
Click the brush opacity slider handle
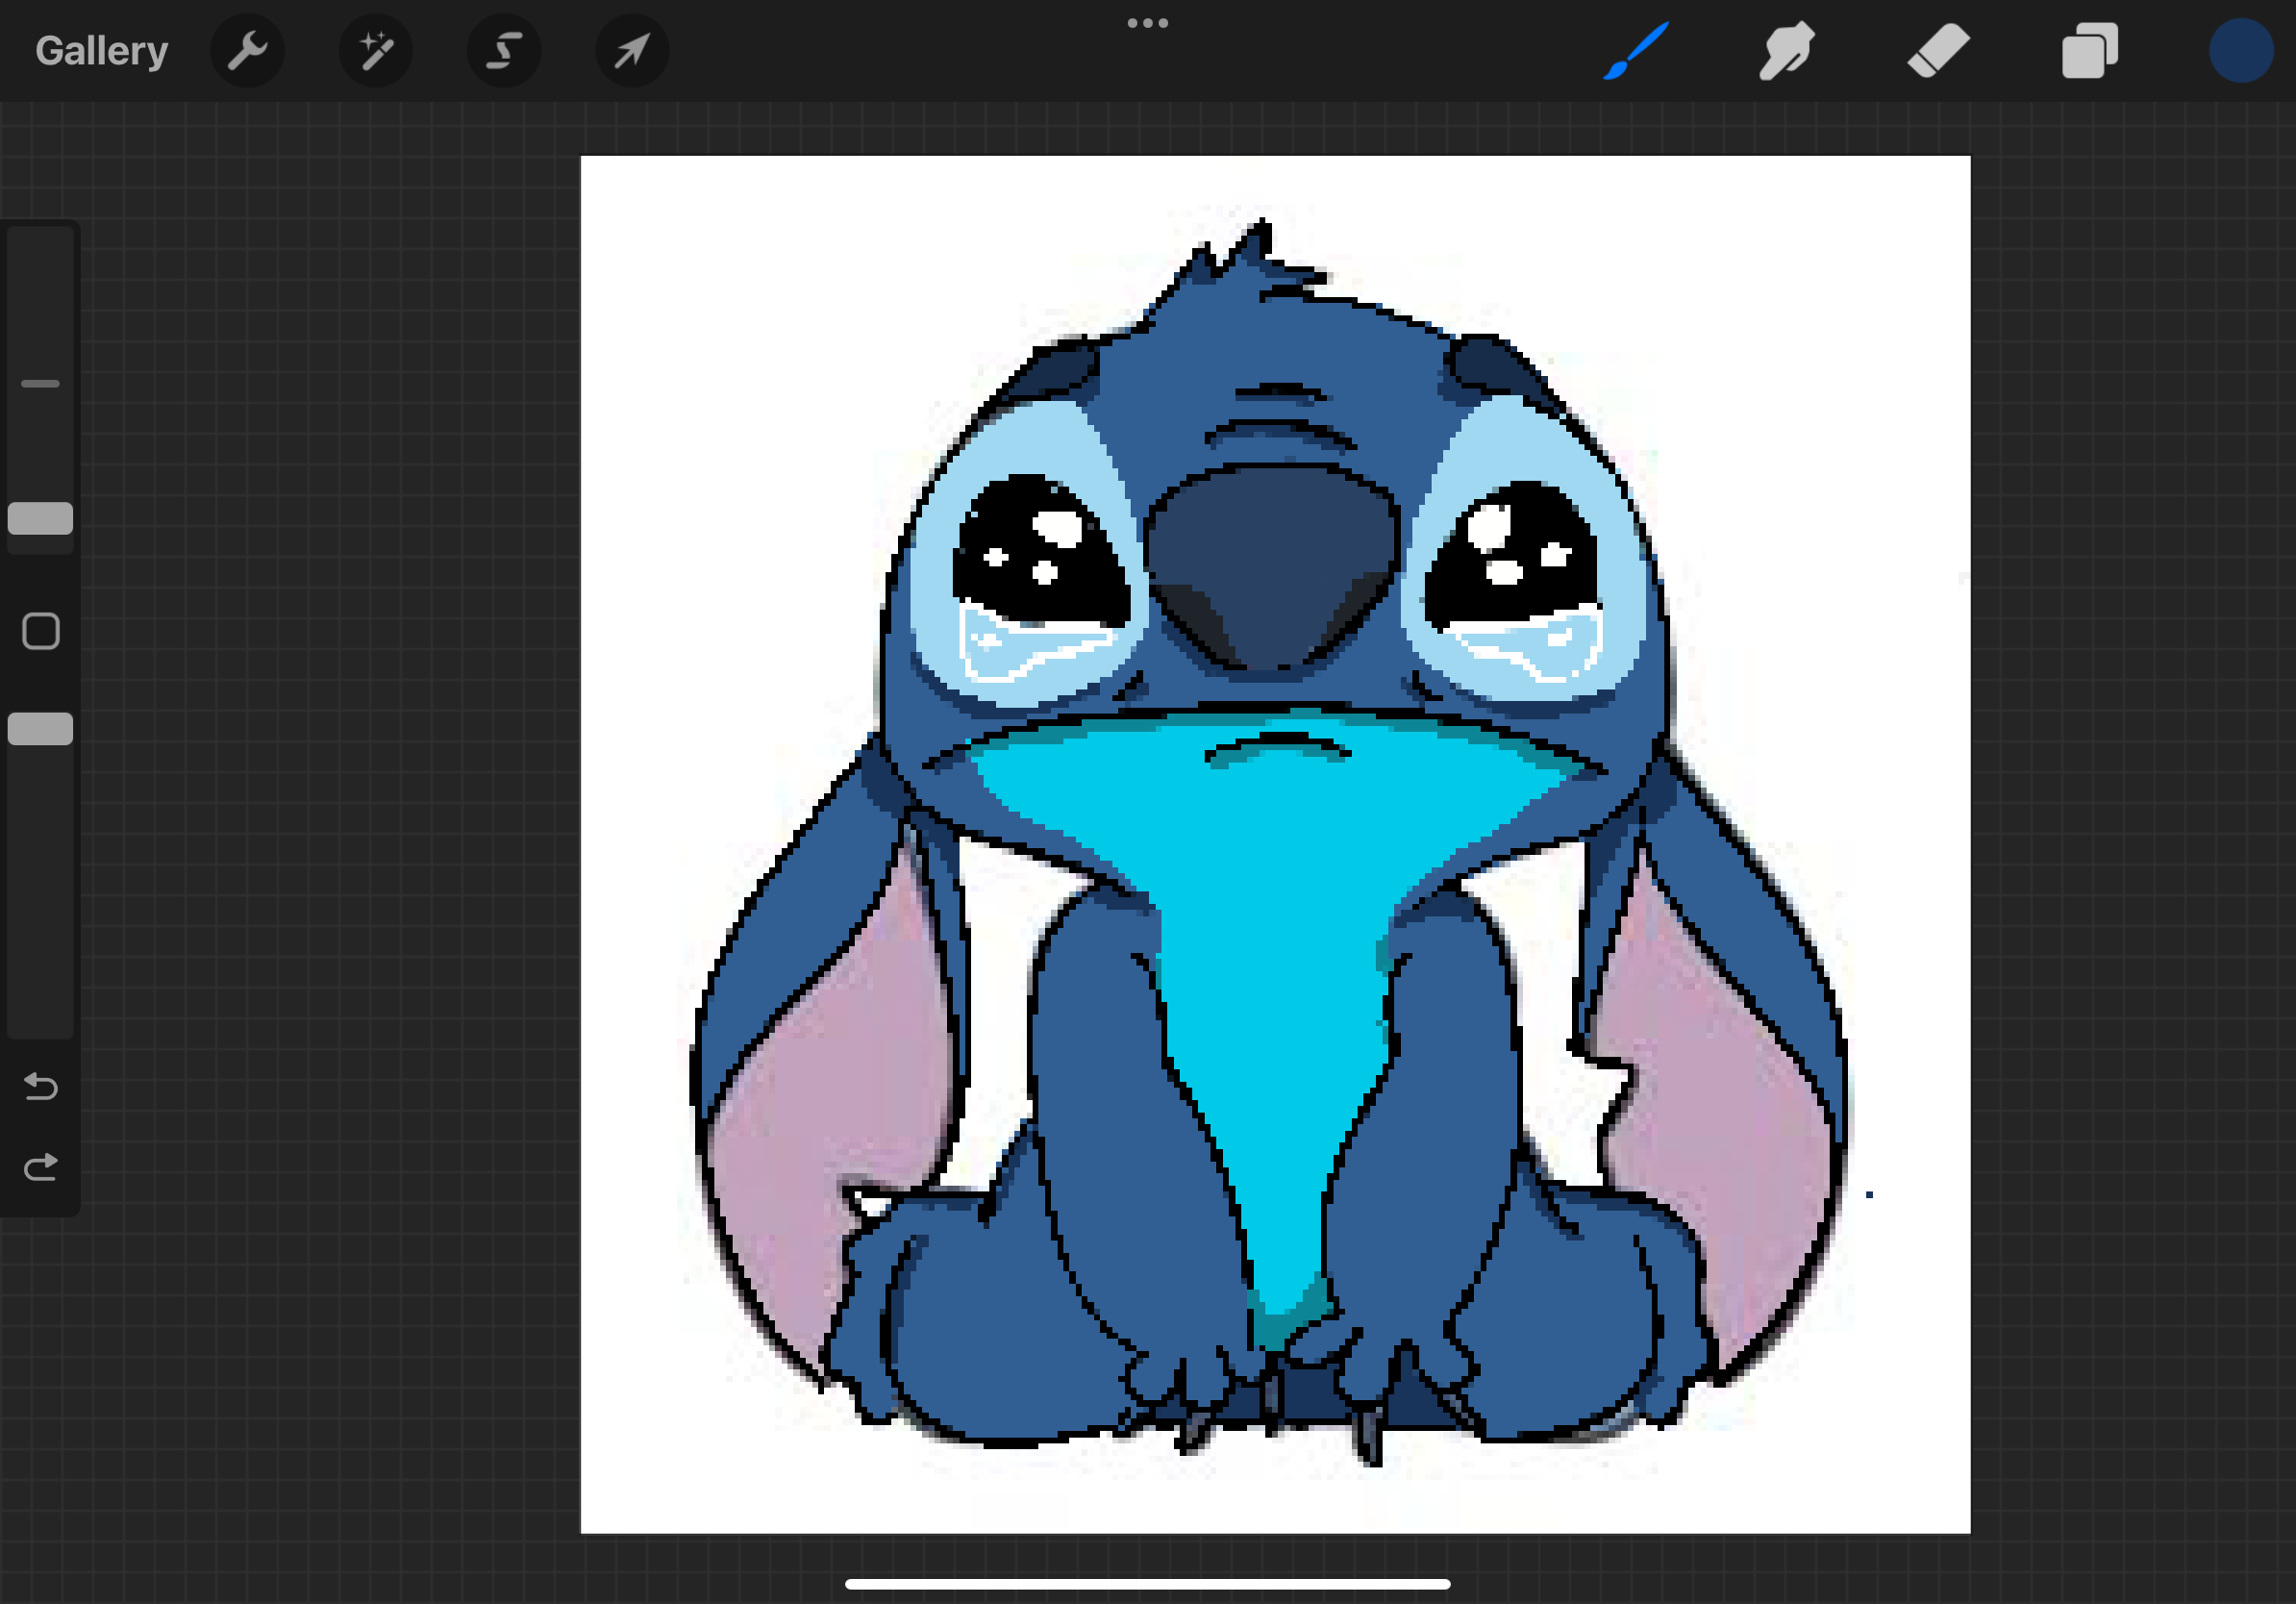pyautogui.click(x=41, y=729)
